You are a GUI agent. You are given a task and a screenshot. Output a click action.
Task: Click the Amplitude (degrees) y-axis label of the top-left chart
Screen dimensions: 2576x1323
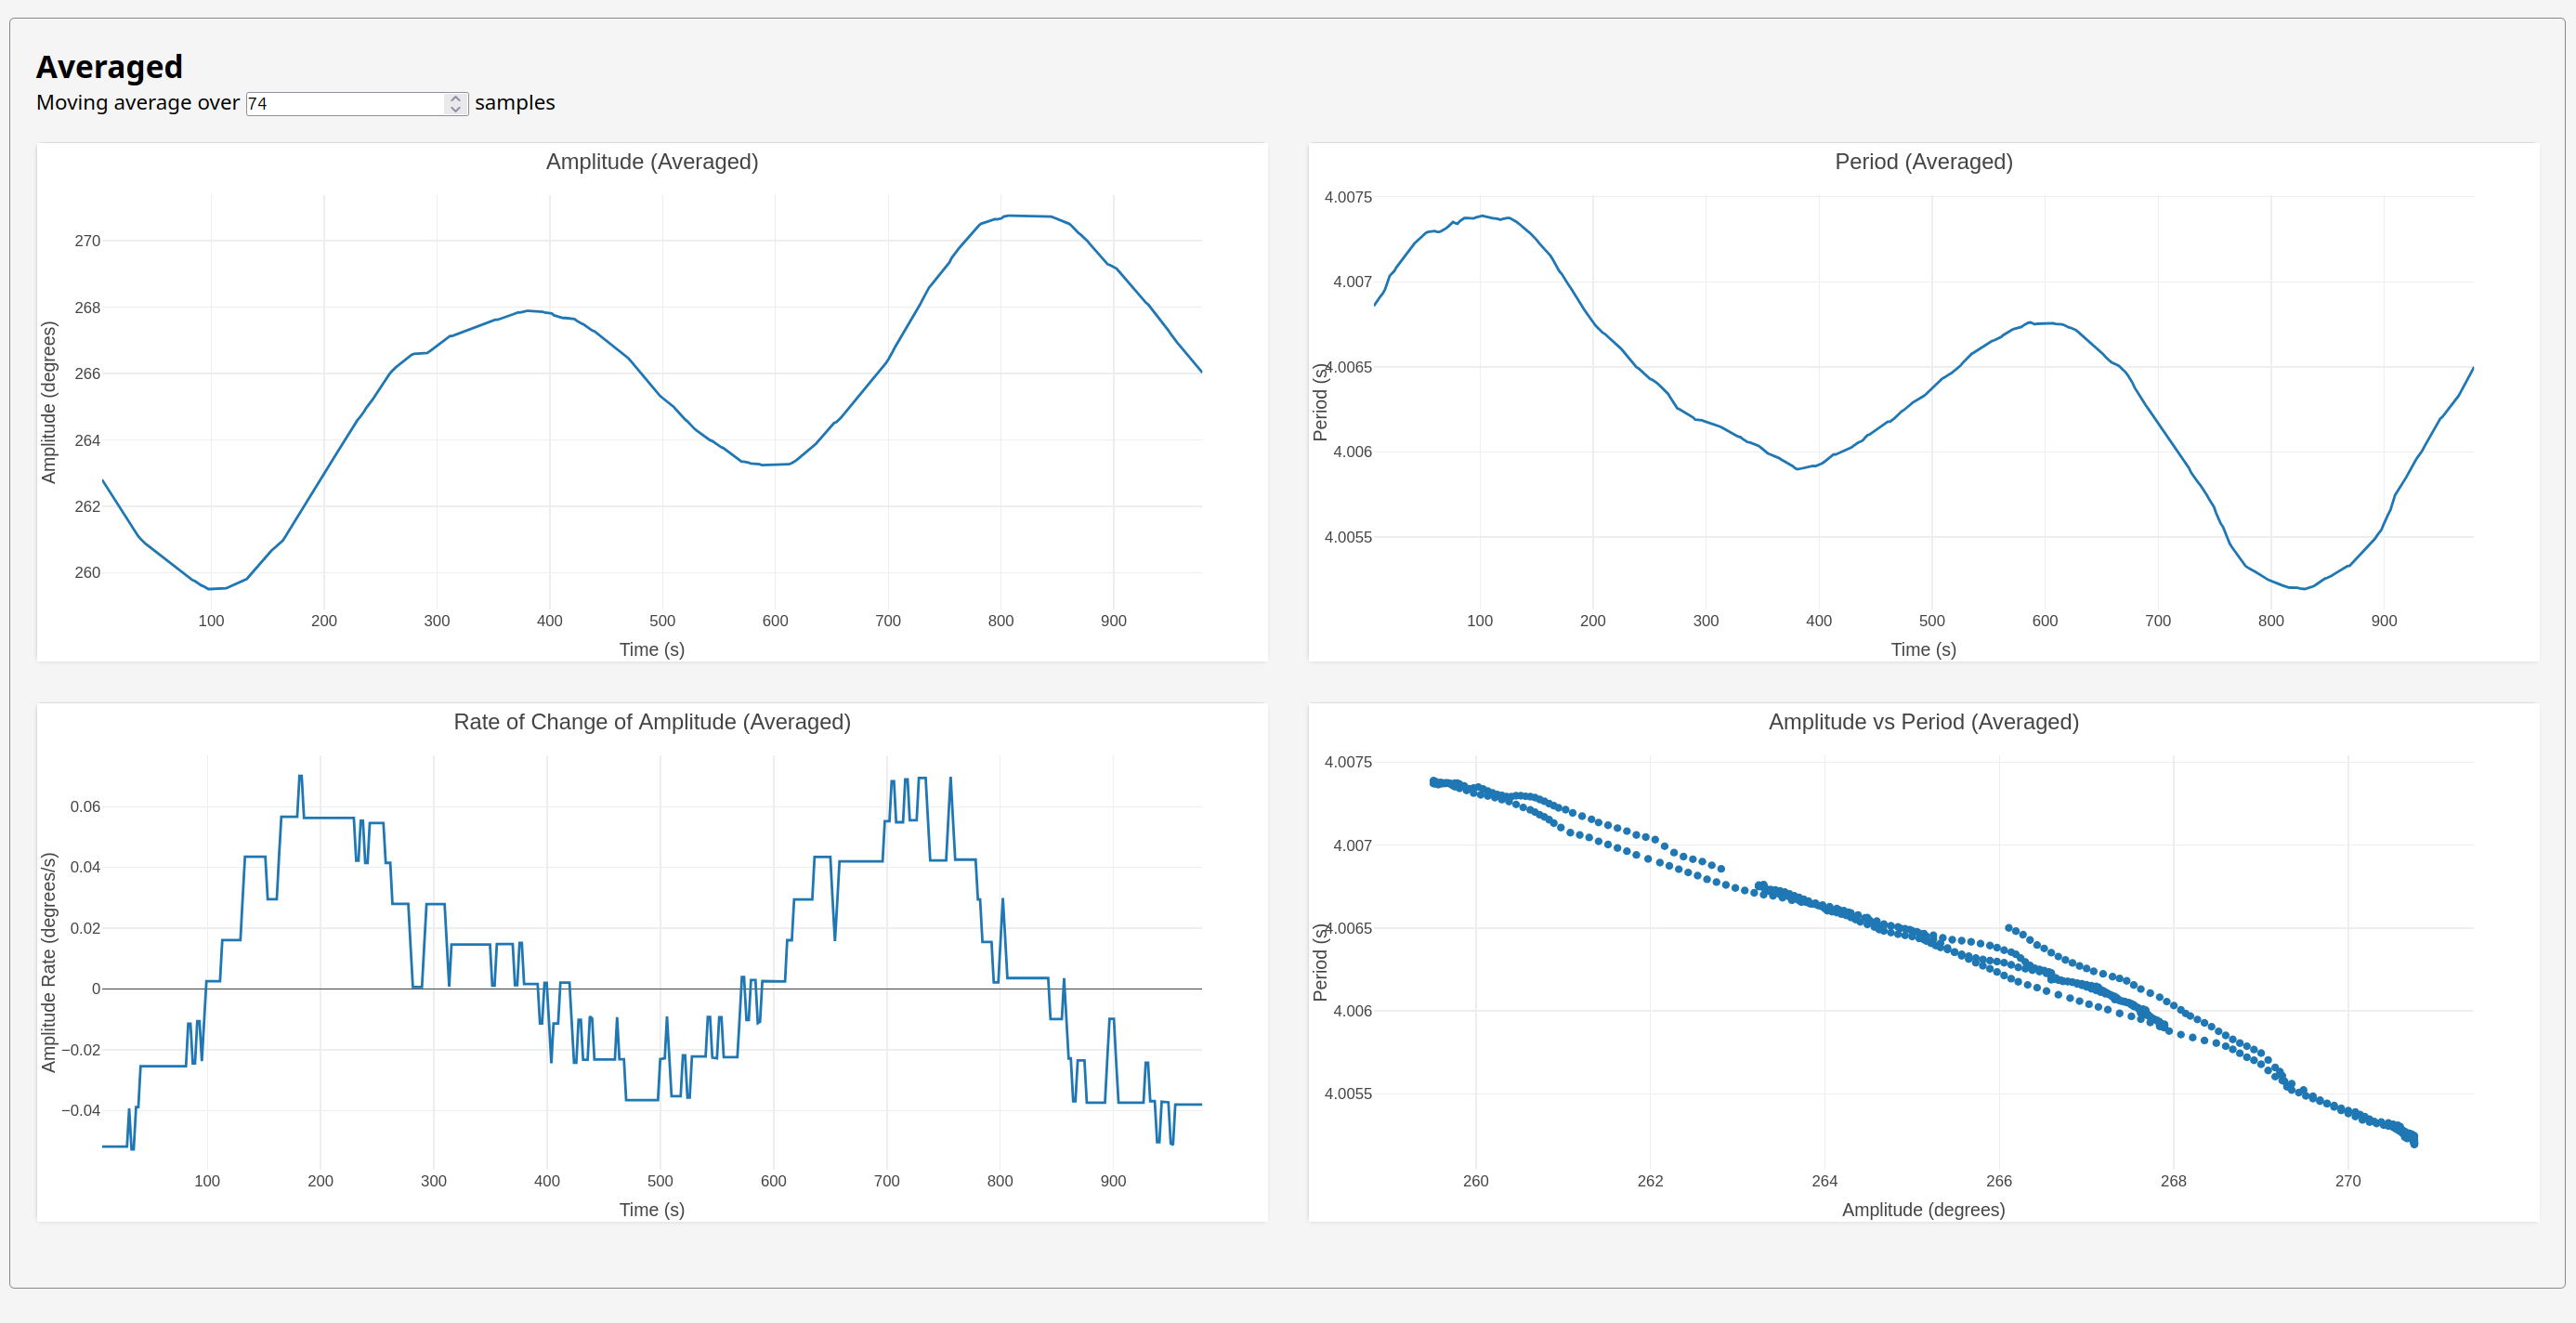point(49,402)
